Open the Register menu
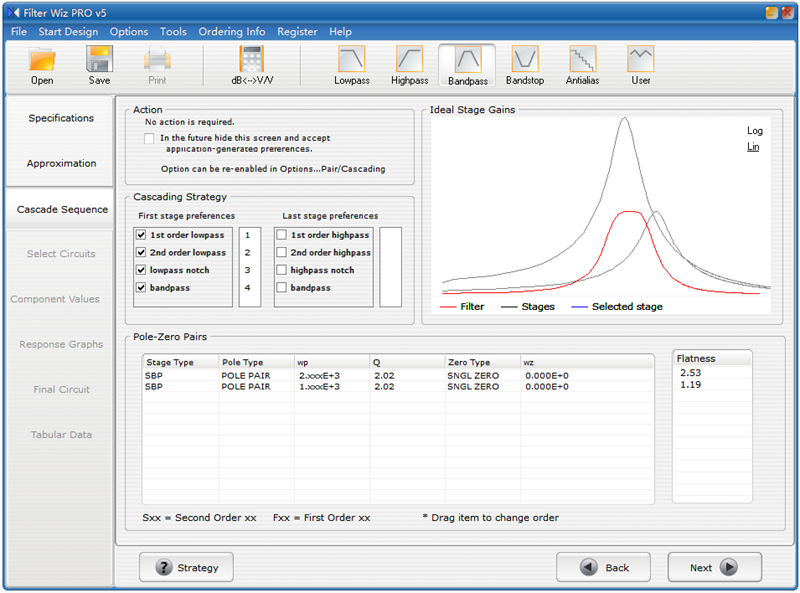The height and width of the screenshot is (593, 800). click(x=297, y=32)
